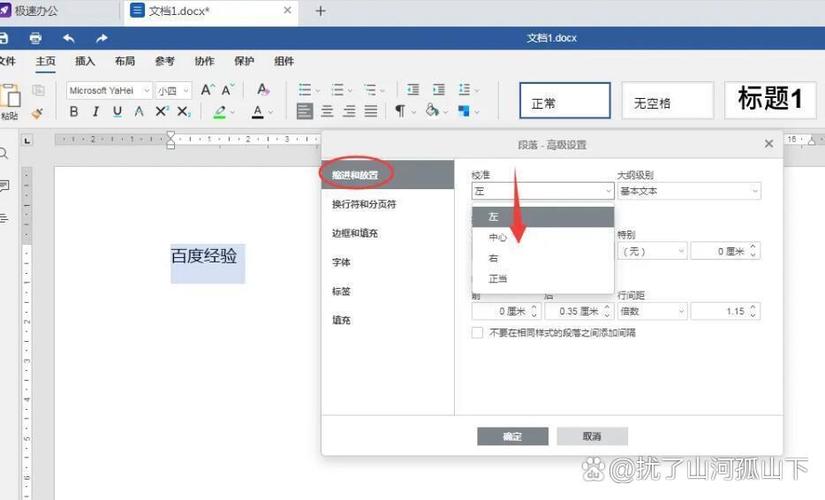The image size is (825, 500).
Task: Toggle Superscript formatting
Action: [162, 112]
